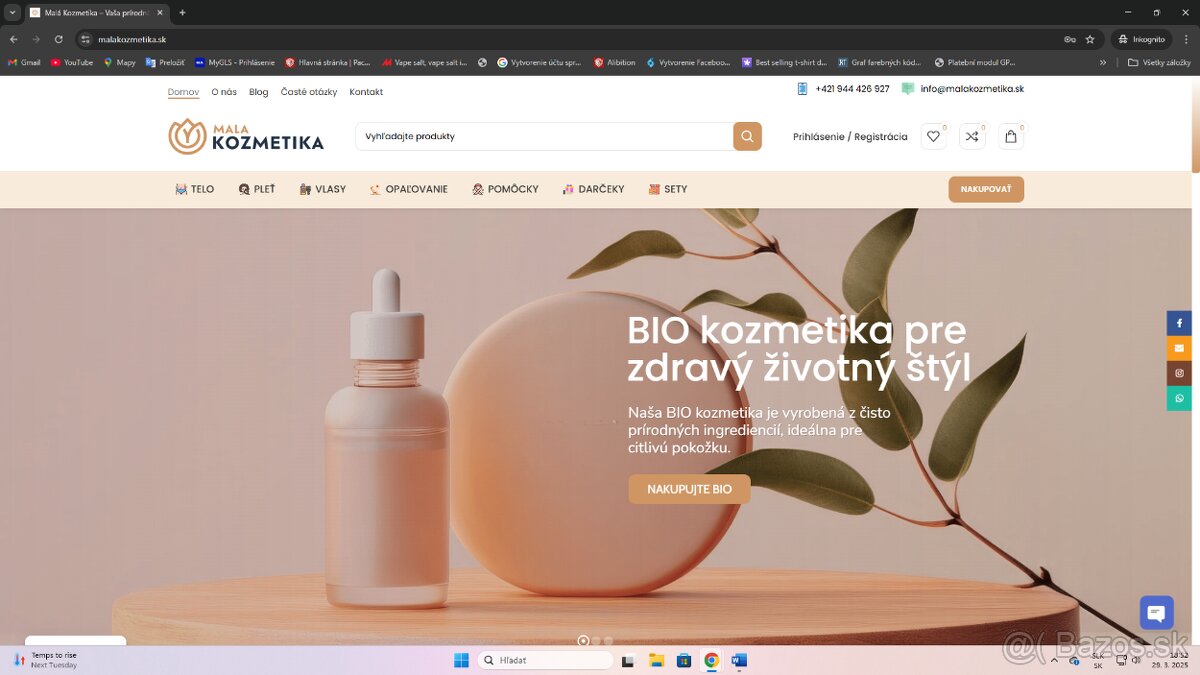1200x675 pixels.
Task: Open the TELO category menu
Action: 195,189
